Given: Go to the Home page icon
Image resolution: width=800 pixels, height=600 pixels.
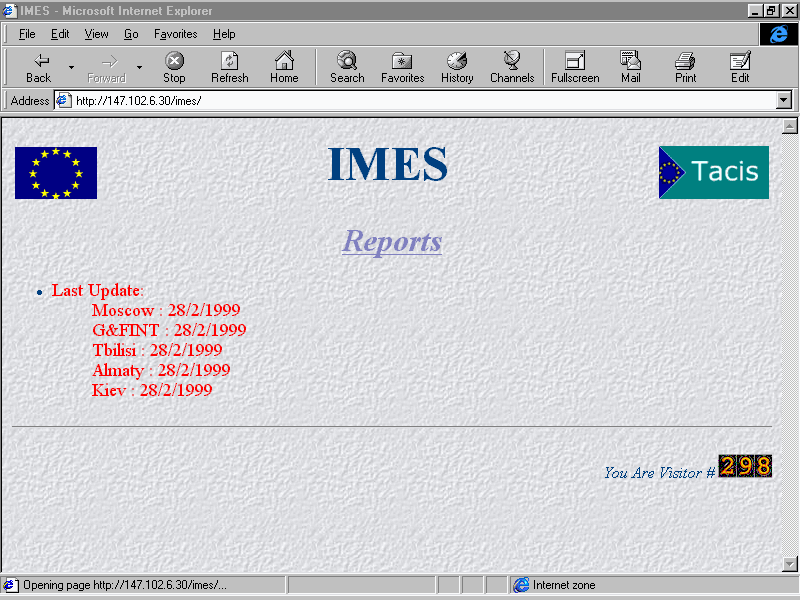Looking at the screenshot, I should click(284, 61).
